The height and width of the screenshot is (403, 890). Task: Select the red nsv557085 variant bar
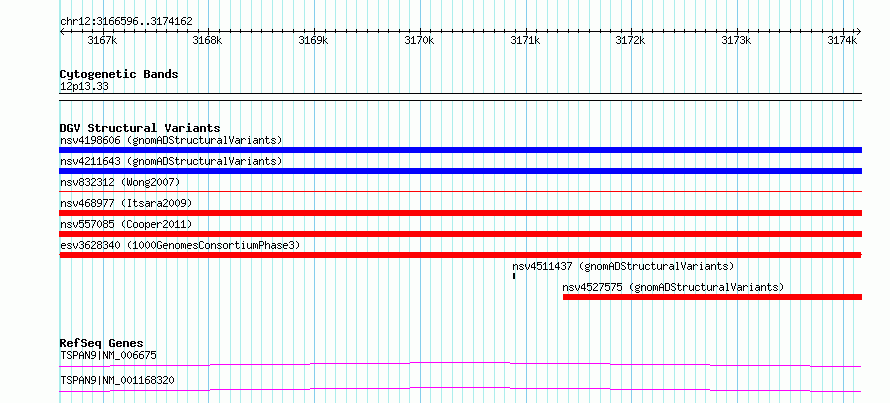click(x=460, y=234)
